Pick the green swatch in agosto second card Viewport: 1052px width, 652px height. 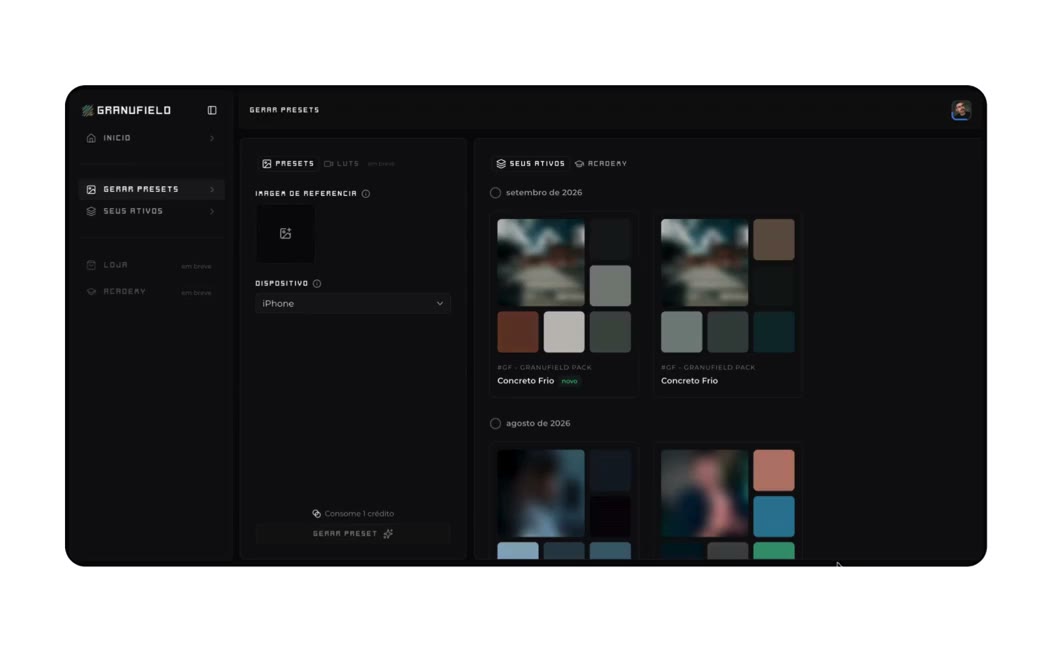tap(774, 551)
